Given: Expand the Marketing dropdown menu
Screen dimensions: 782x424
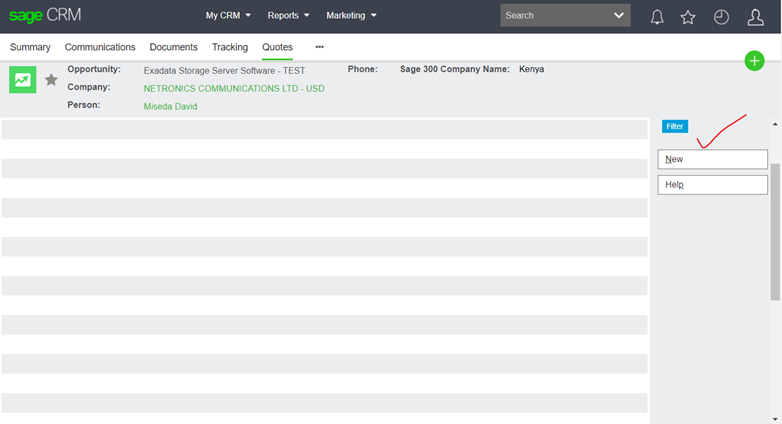Looking at the screenshot, I should (351, 16).
